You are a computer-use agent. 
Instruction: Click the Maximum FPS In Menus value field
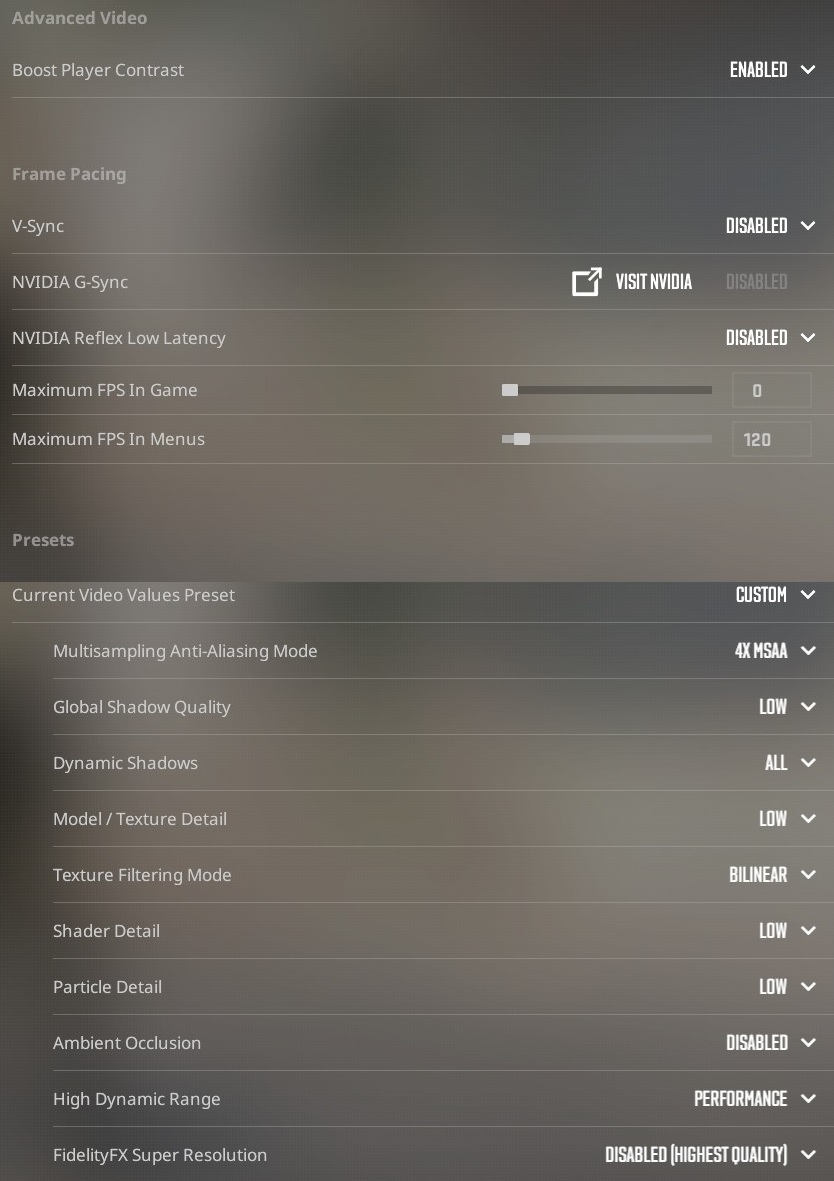(x=771, y=439)
